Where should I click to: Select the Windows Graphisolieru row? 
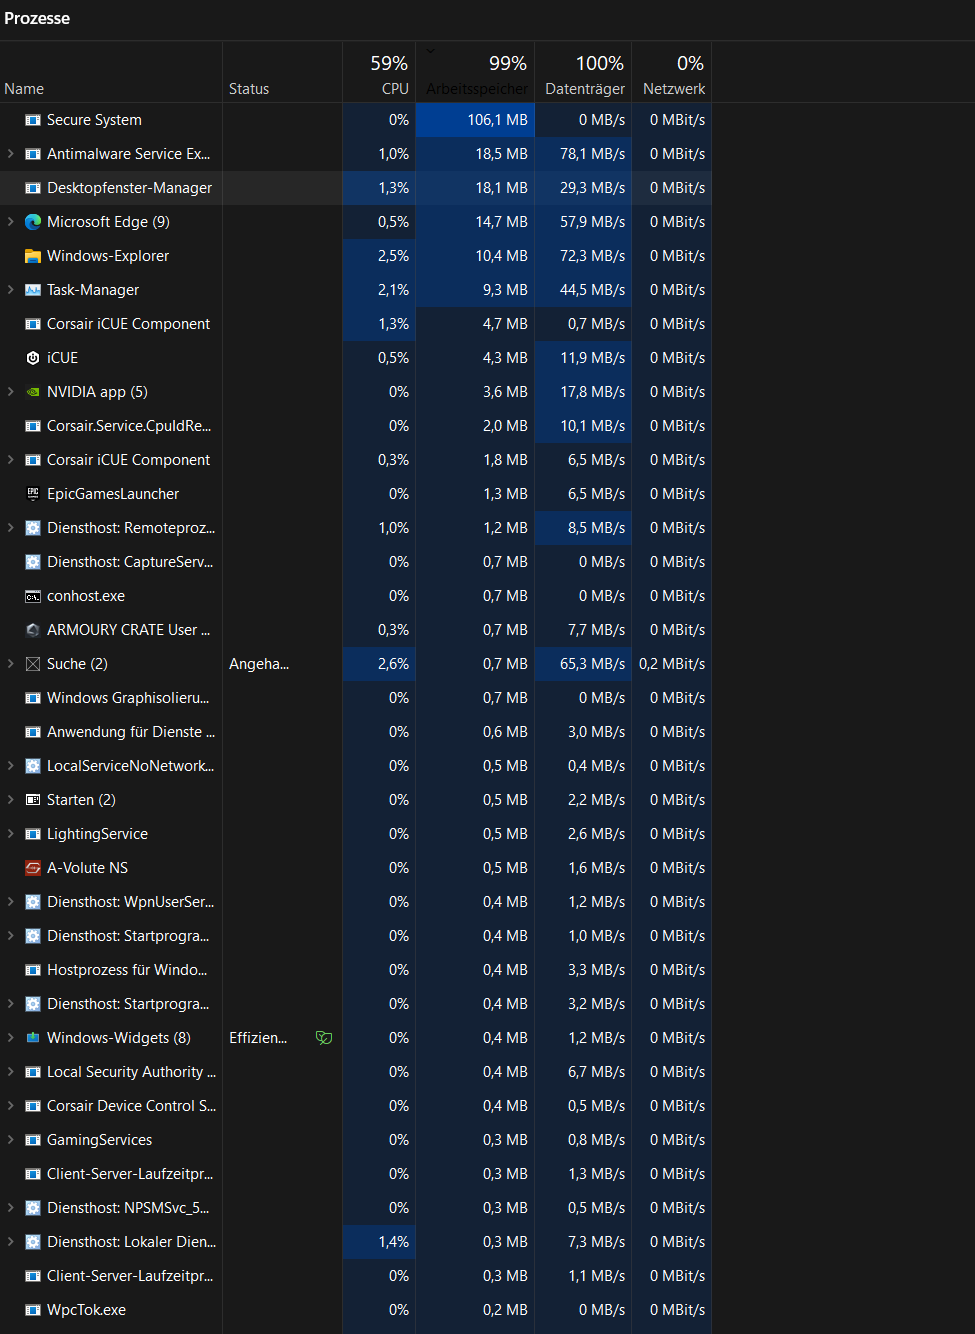click(355, 698)
